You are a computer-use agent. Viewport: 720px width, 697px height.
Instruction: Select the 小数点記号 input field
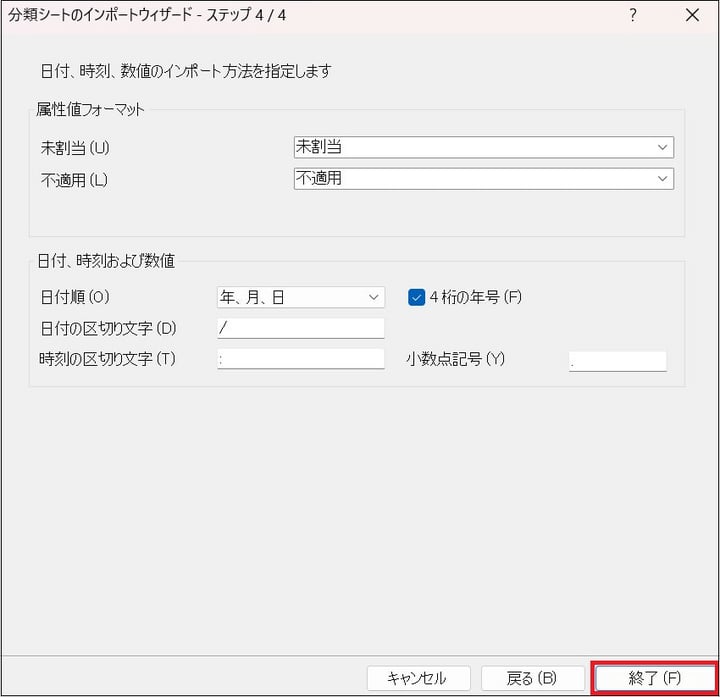click(617, 361)
